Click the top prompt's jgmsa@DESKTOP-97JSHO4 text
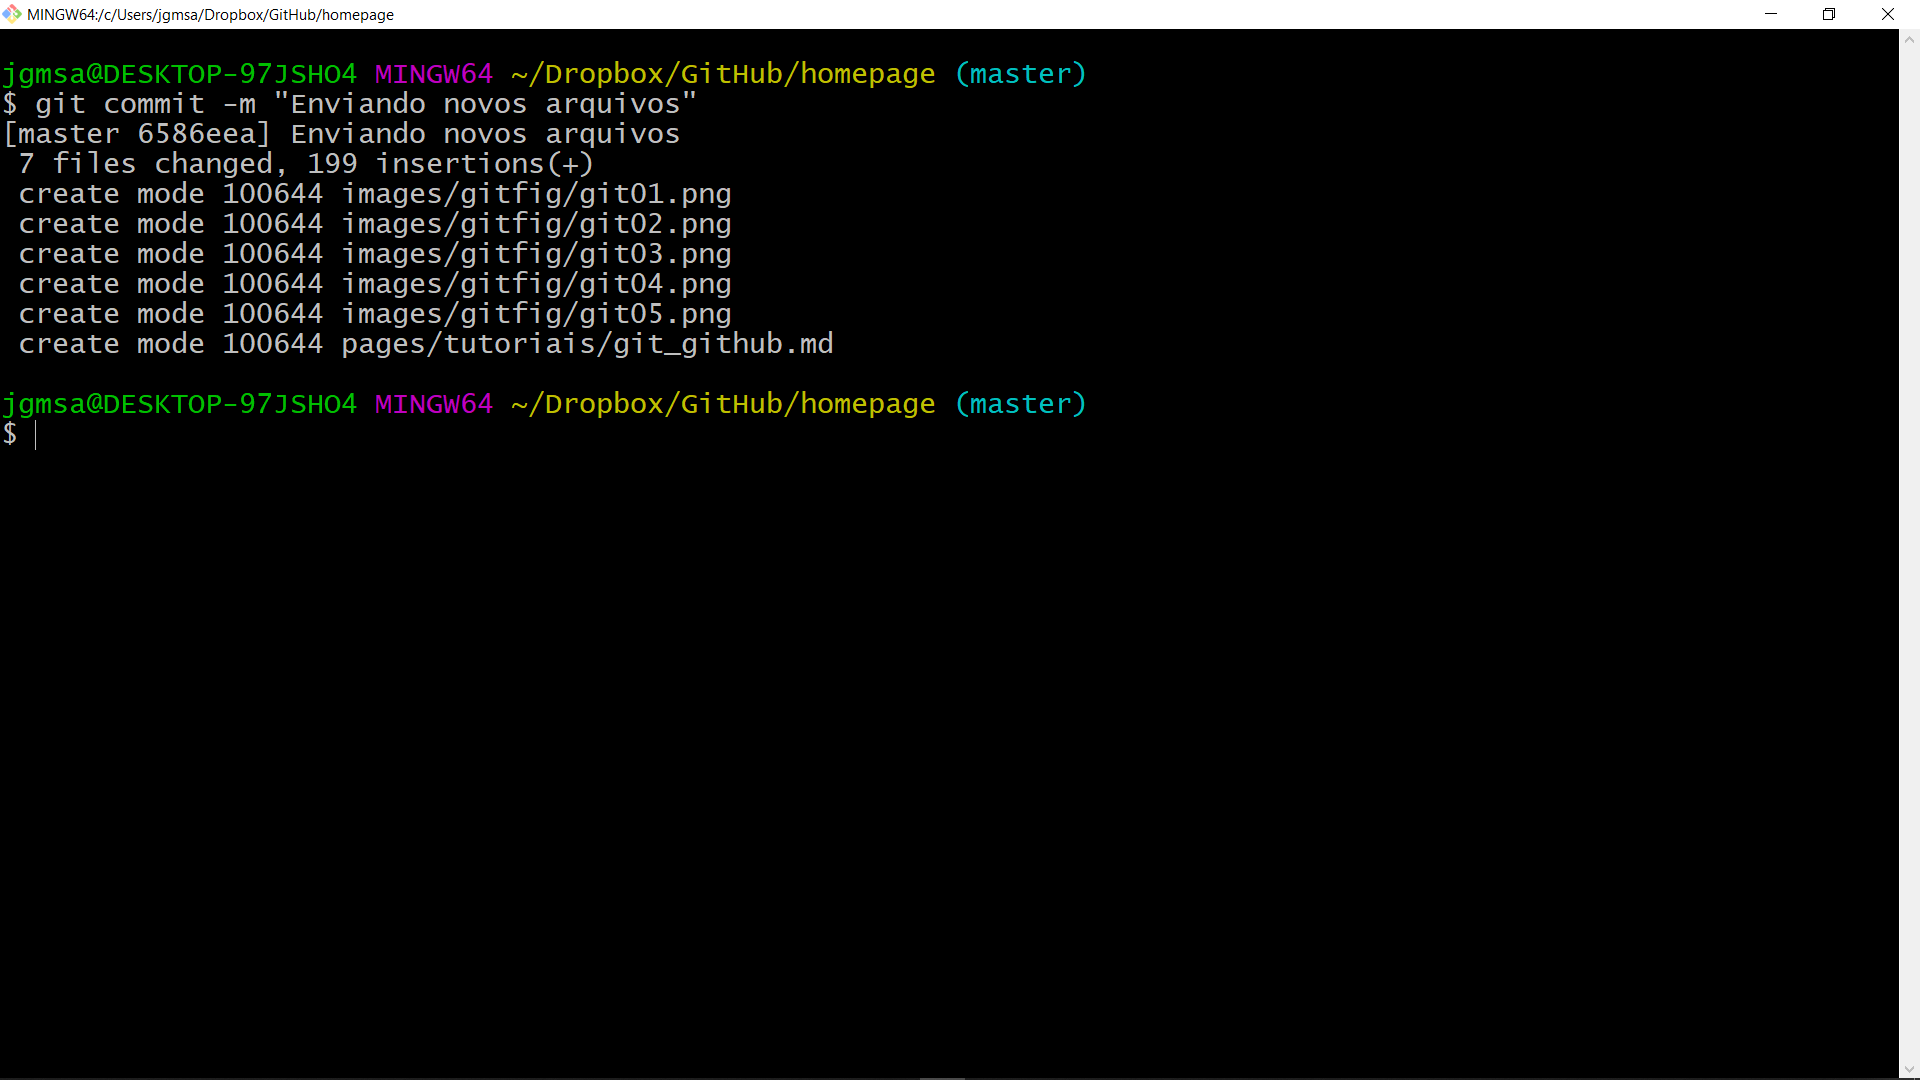This screenshot has height=1080, width=1920. click(179, 74)
